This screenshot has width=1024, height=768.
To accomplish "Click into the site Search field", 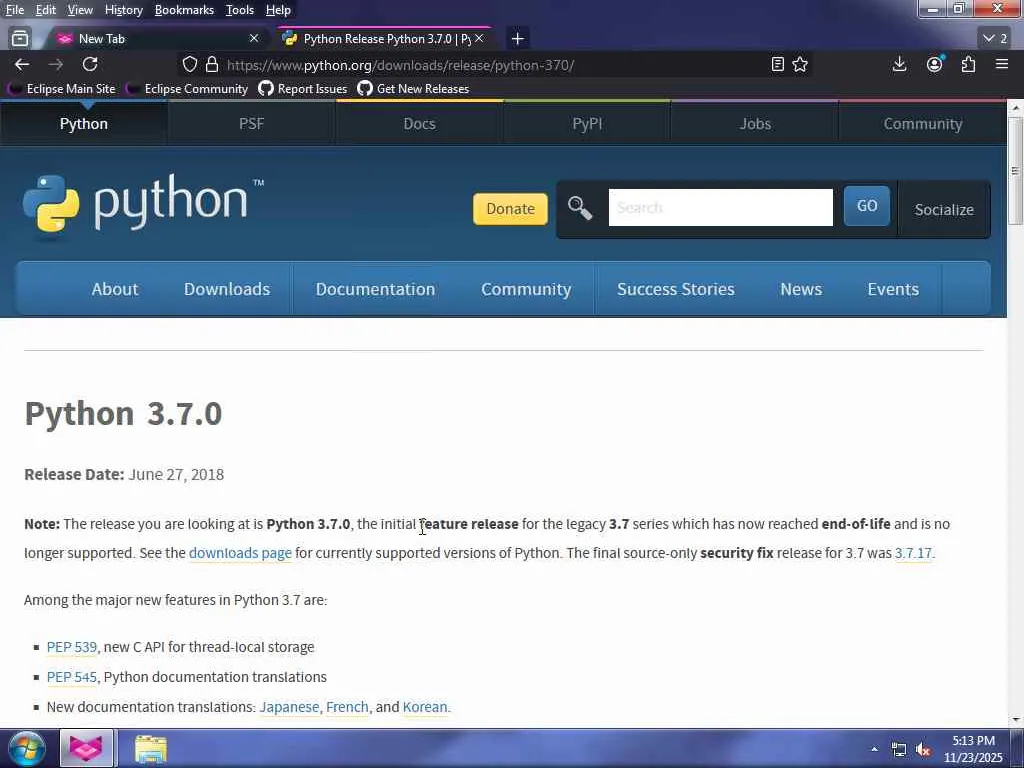I will point(720,208).
